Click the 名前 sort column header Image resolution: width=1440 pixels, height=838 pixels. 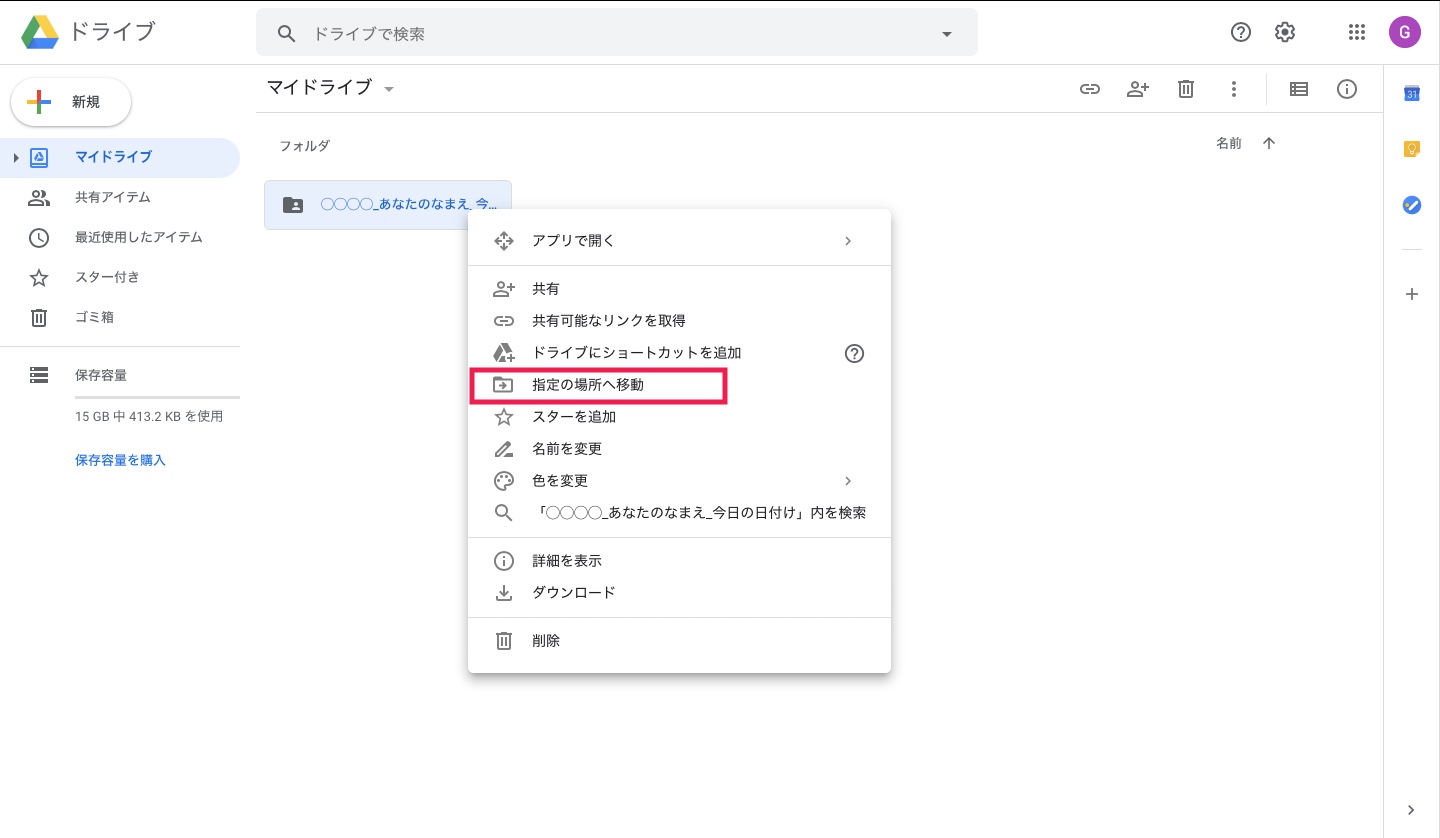[1229, 144]
